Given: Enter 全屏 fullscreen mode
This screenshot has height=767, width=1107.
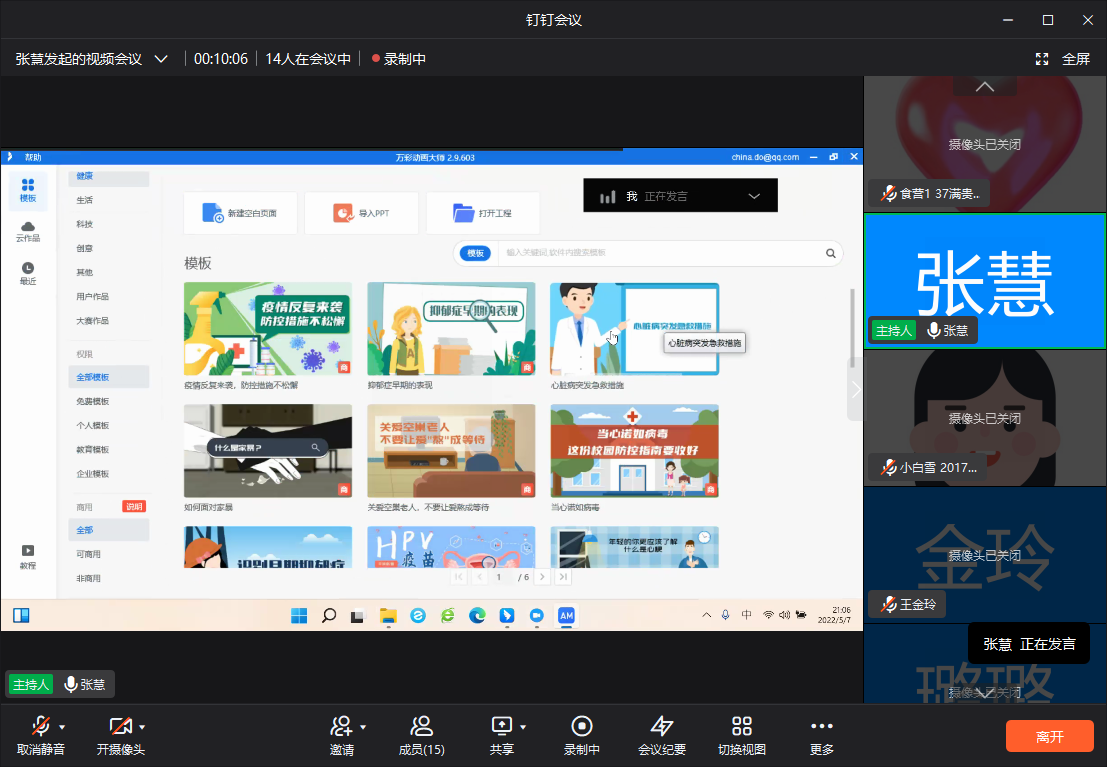Looking at the screenshot, I should tap(1063, 59).
